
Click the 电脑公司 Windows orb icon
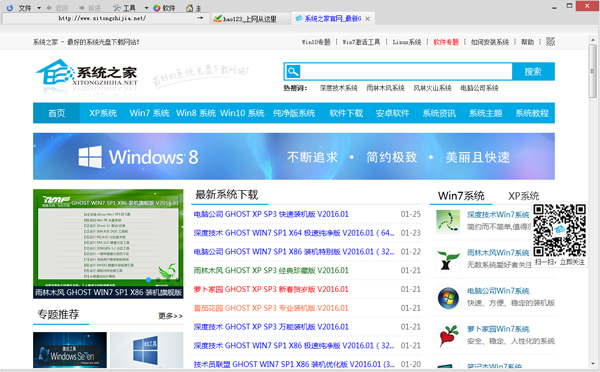[x=448, y=298]
